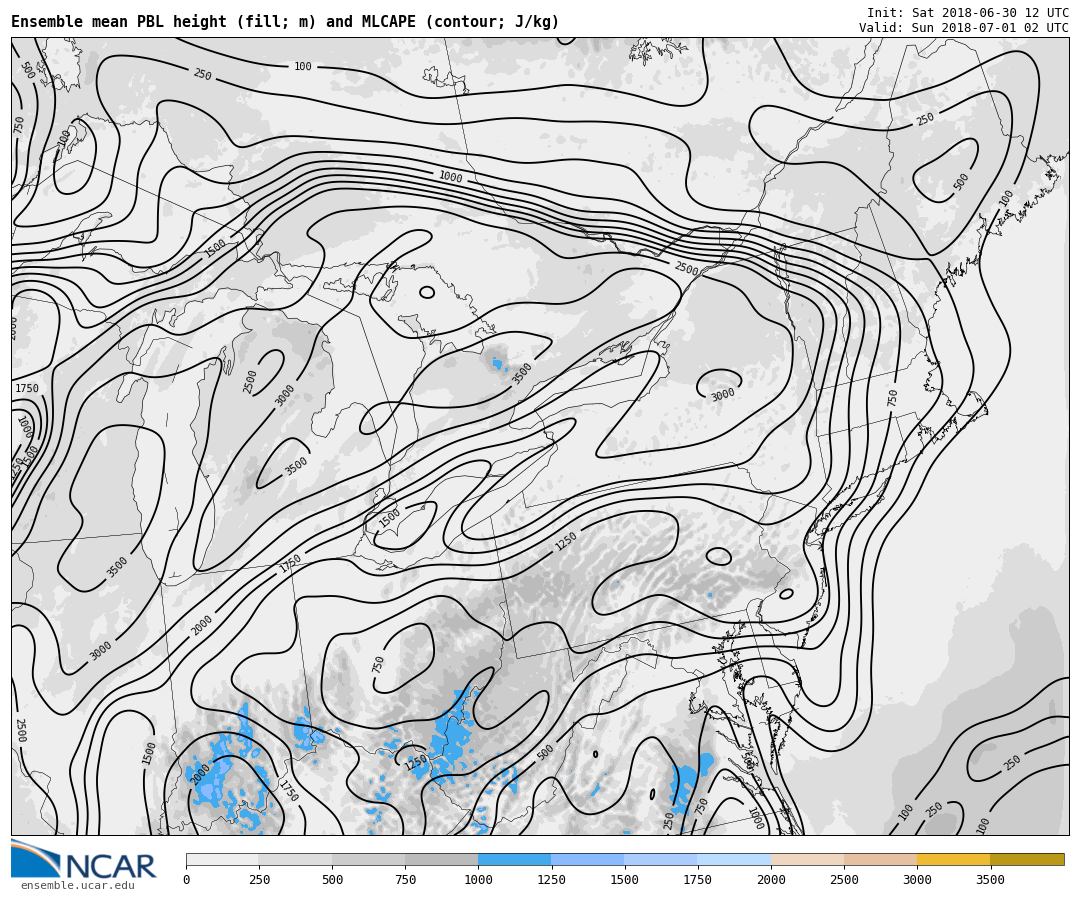Click the colorbar tick label '1750'
Screen dimensions: 1080x898
click(x=698, y=879)
